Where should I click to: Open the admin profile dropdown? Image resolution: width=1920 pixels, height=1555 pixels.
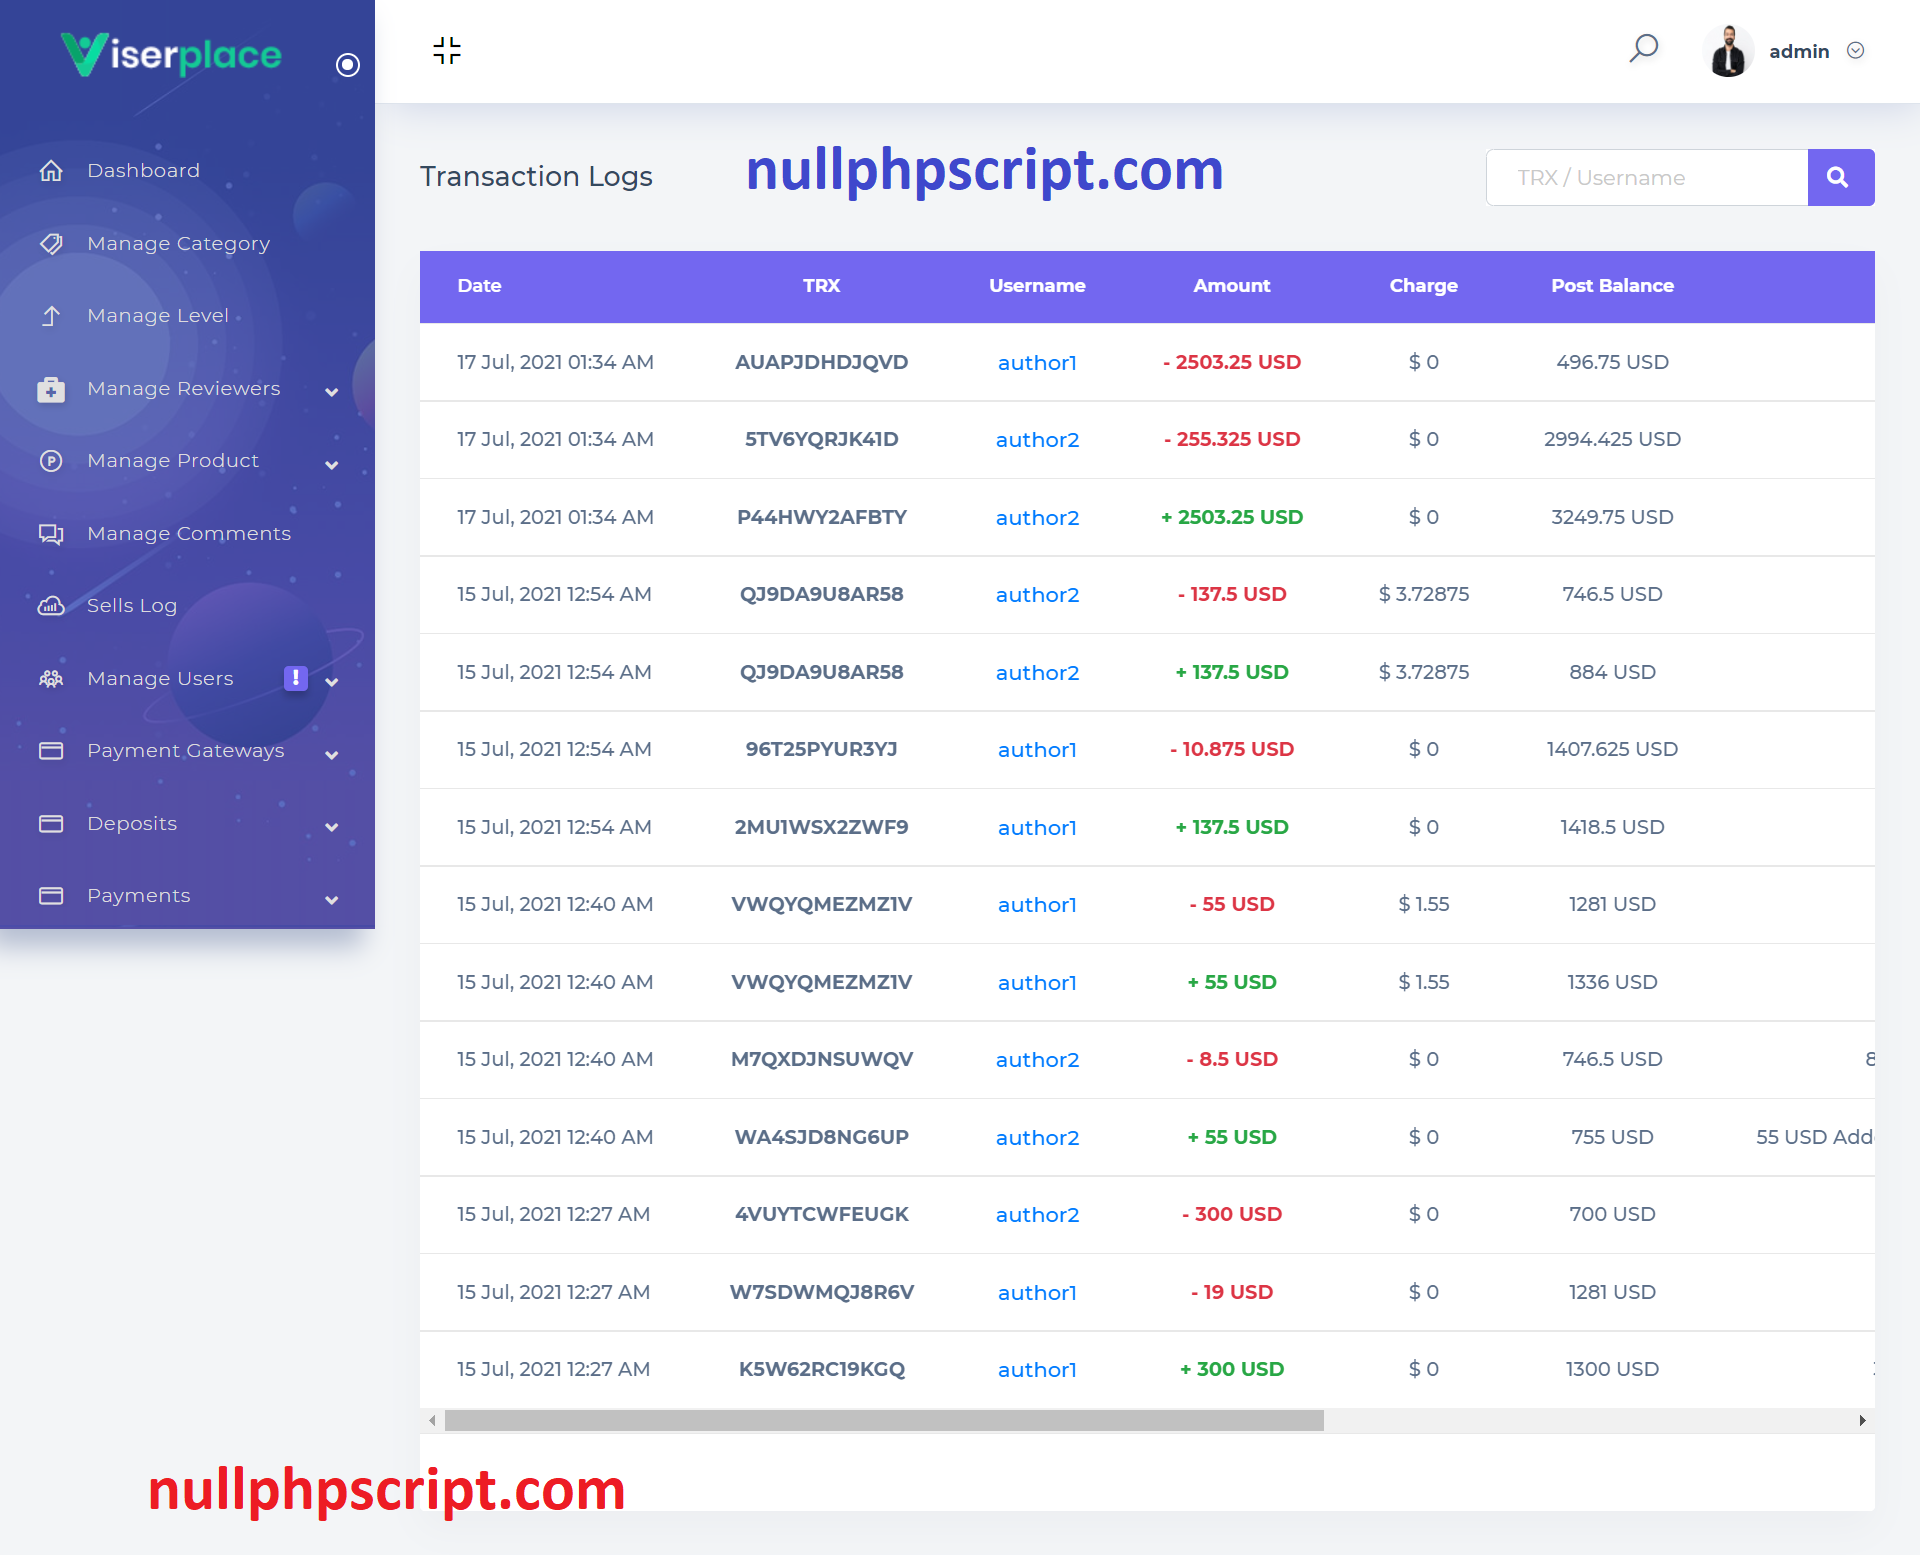[1855, 51]
